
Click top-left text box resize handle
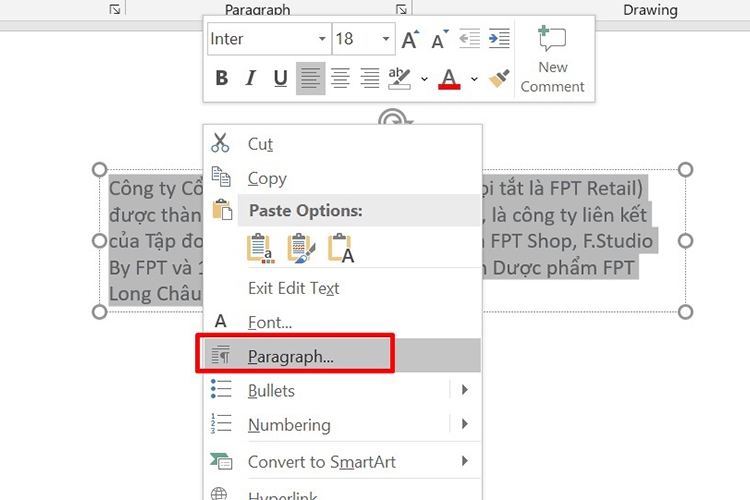coord(99,169)
